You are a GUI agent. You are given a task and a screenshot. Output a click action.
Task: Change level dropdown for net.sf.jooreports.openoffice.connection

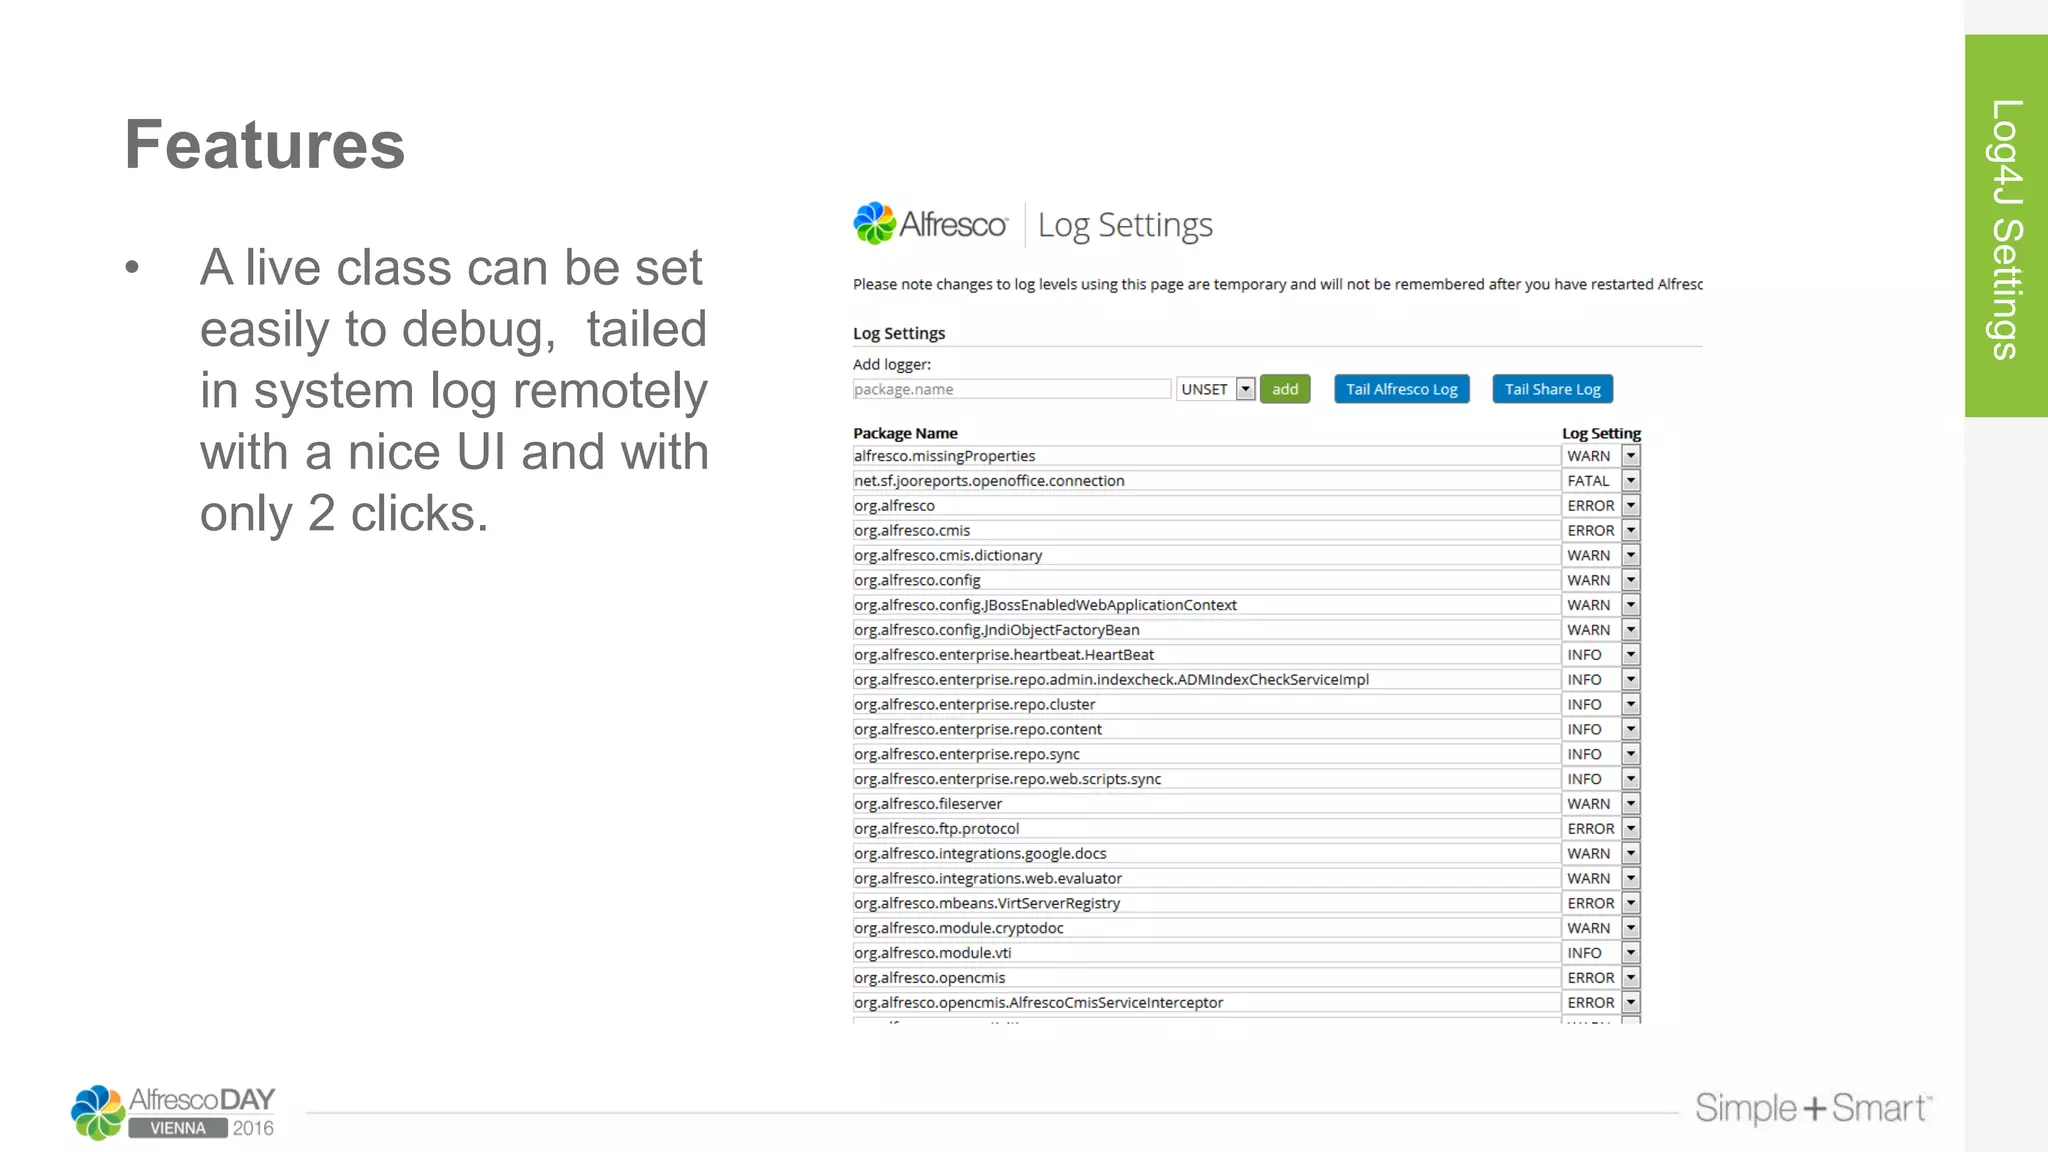pyautogui.click(x=1601, y=481)
